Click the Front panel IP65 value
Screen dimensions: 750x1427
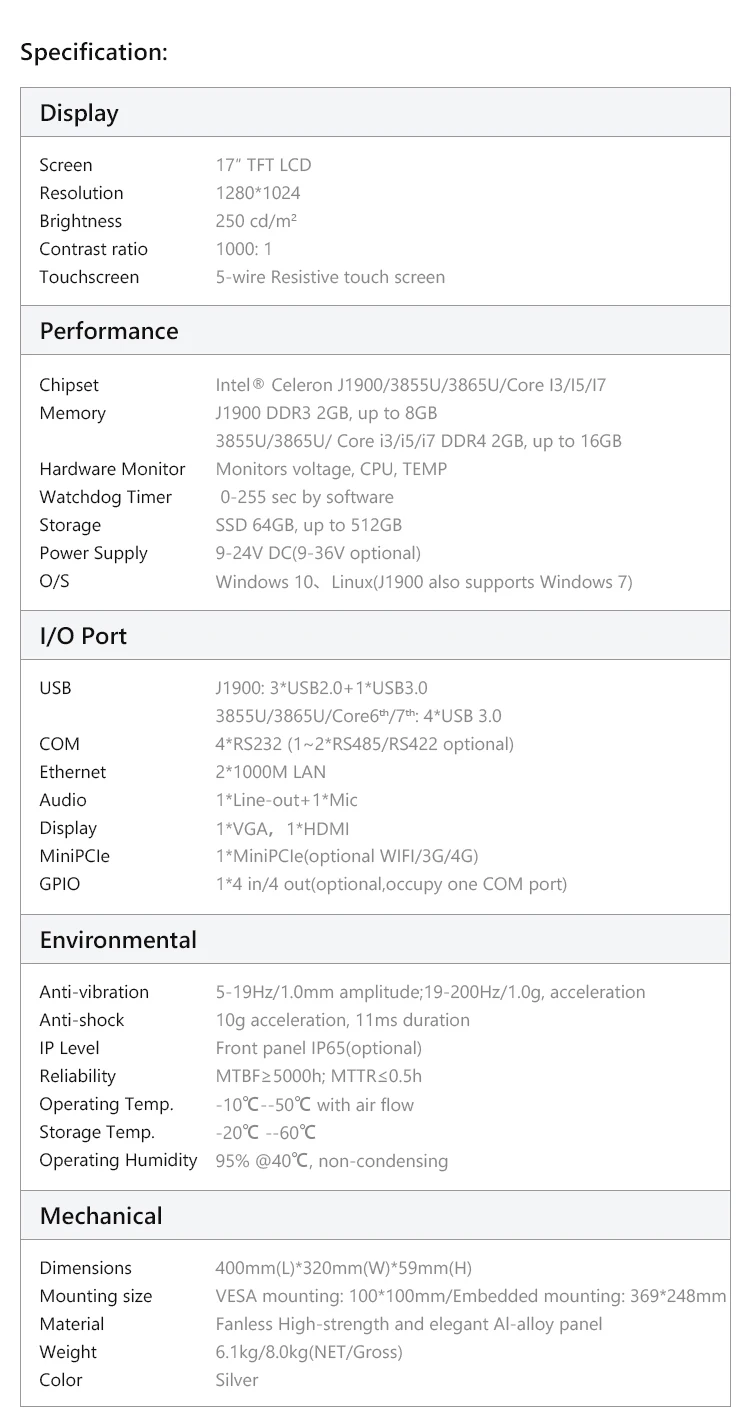point(319,1048)
